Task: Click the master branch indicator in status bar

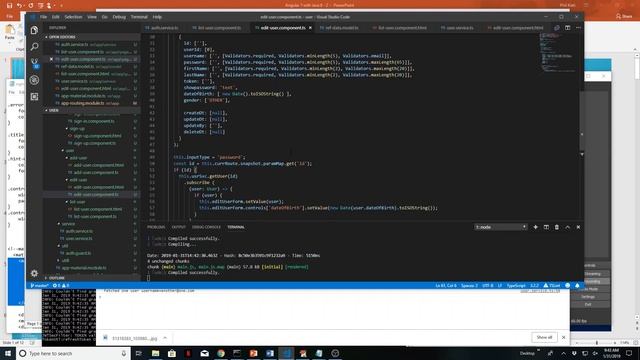Action: [40, 285]
